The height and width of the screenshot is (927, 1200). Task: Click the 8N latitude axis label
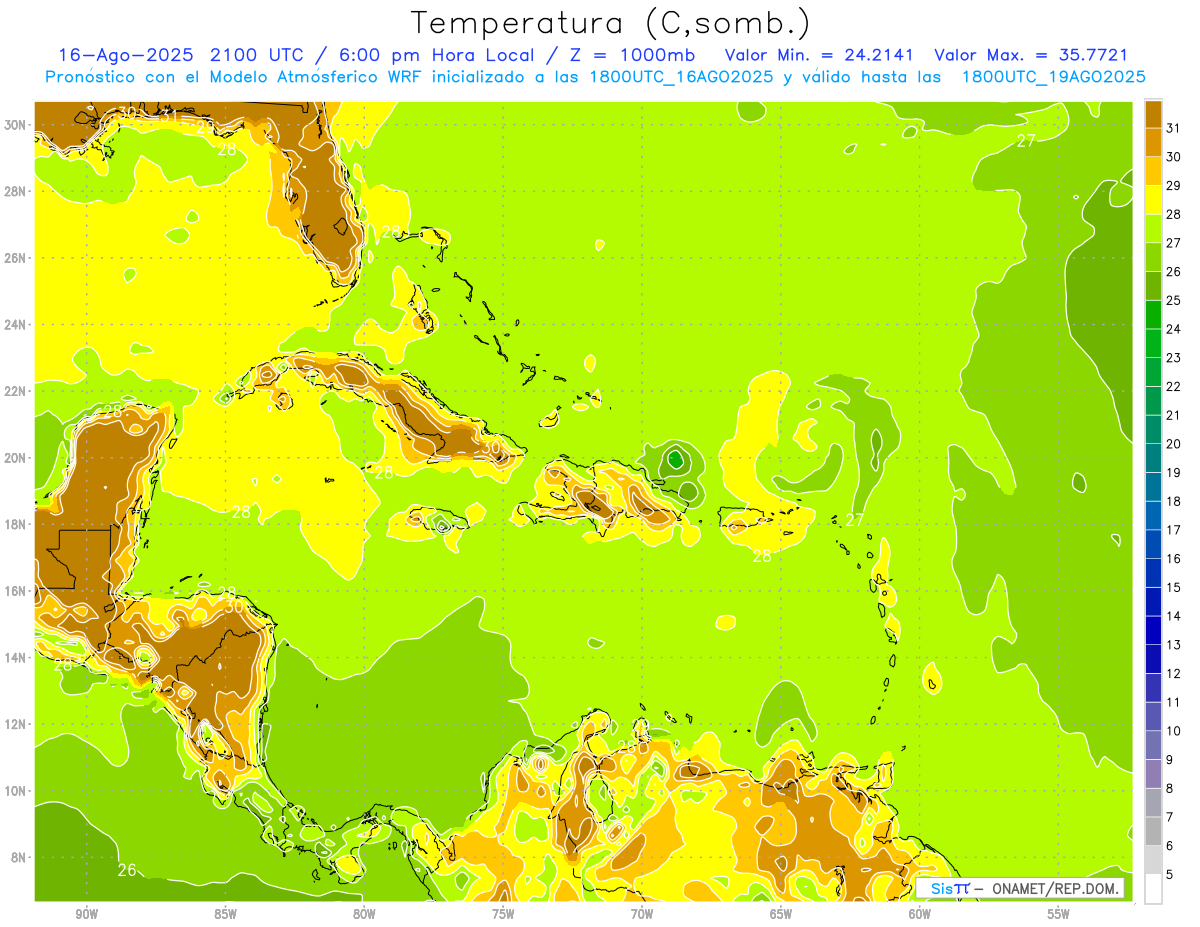click(18, 857)
